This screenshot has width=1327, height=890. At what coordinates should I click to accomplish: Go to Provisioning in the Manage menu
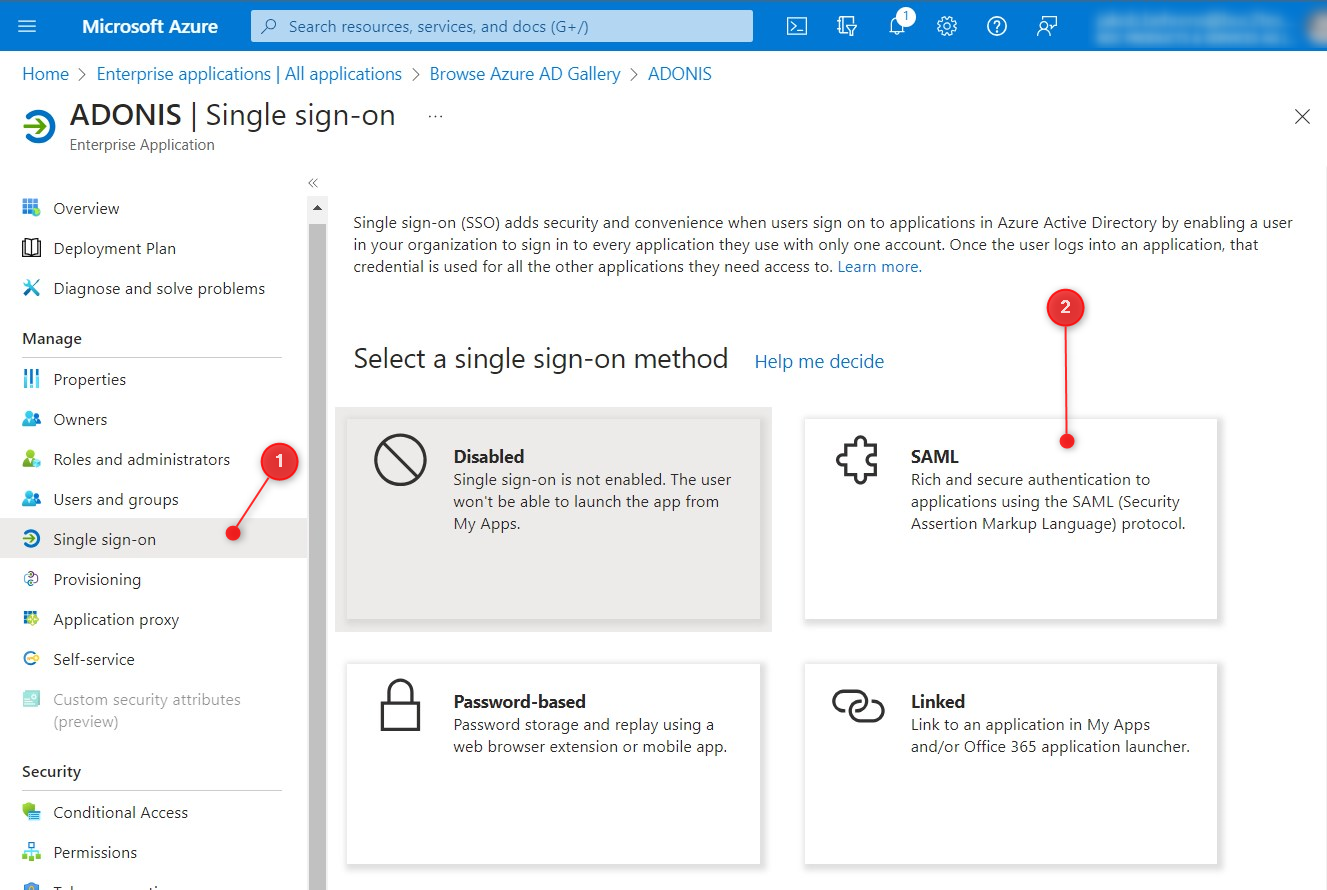97,580
